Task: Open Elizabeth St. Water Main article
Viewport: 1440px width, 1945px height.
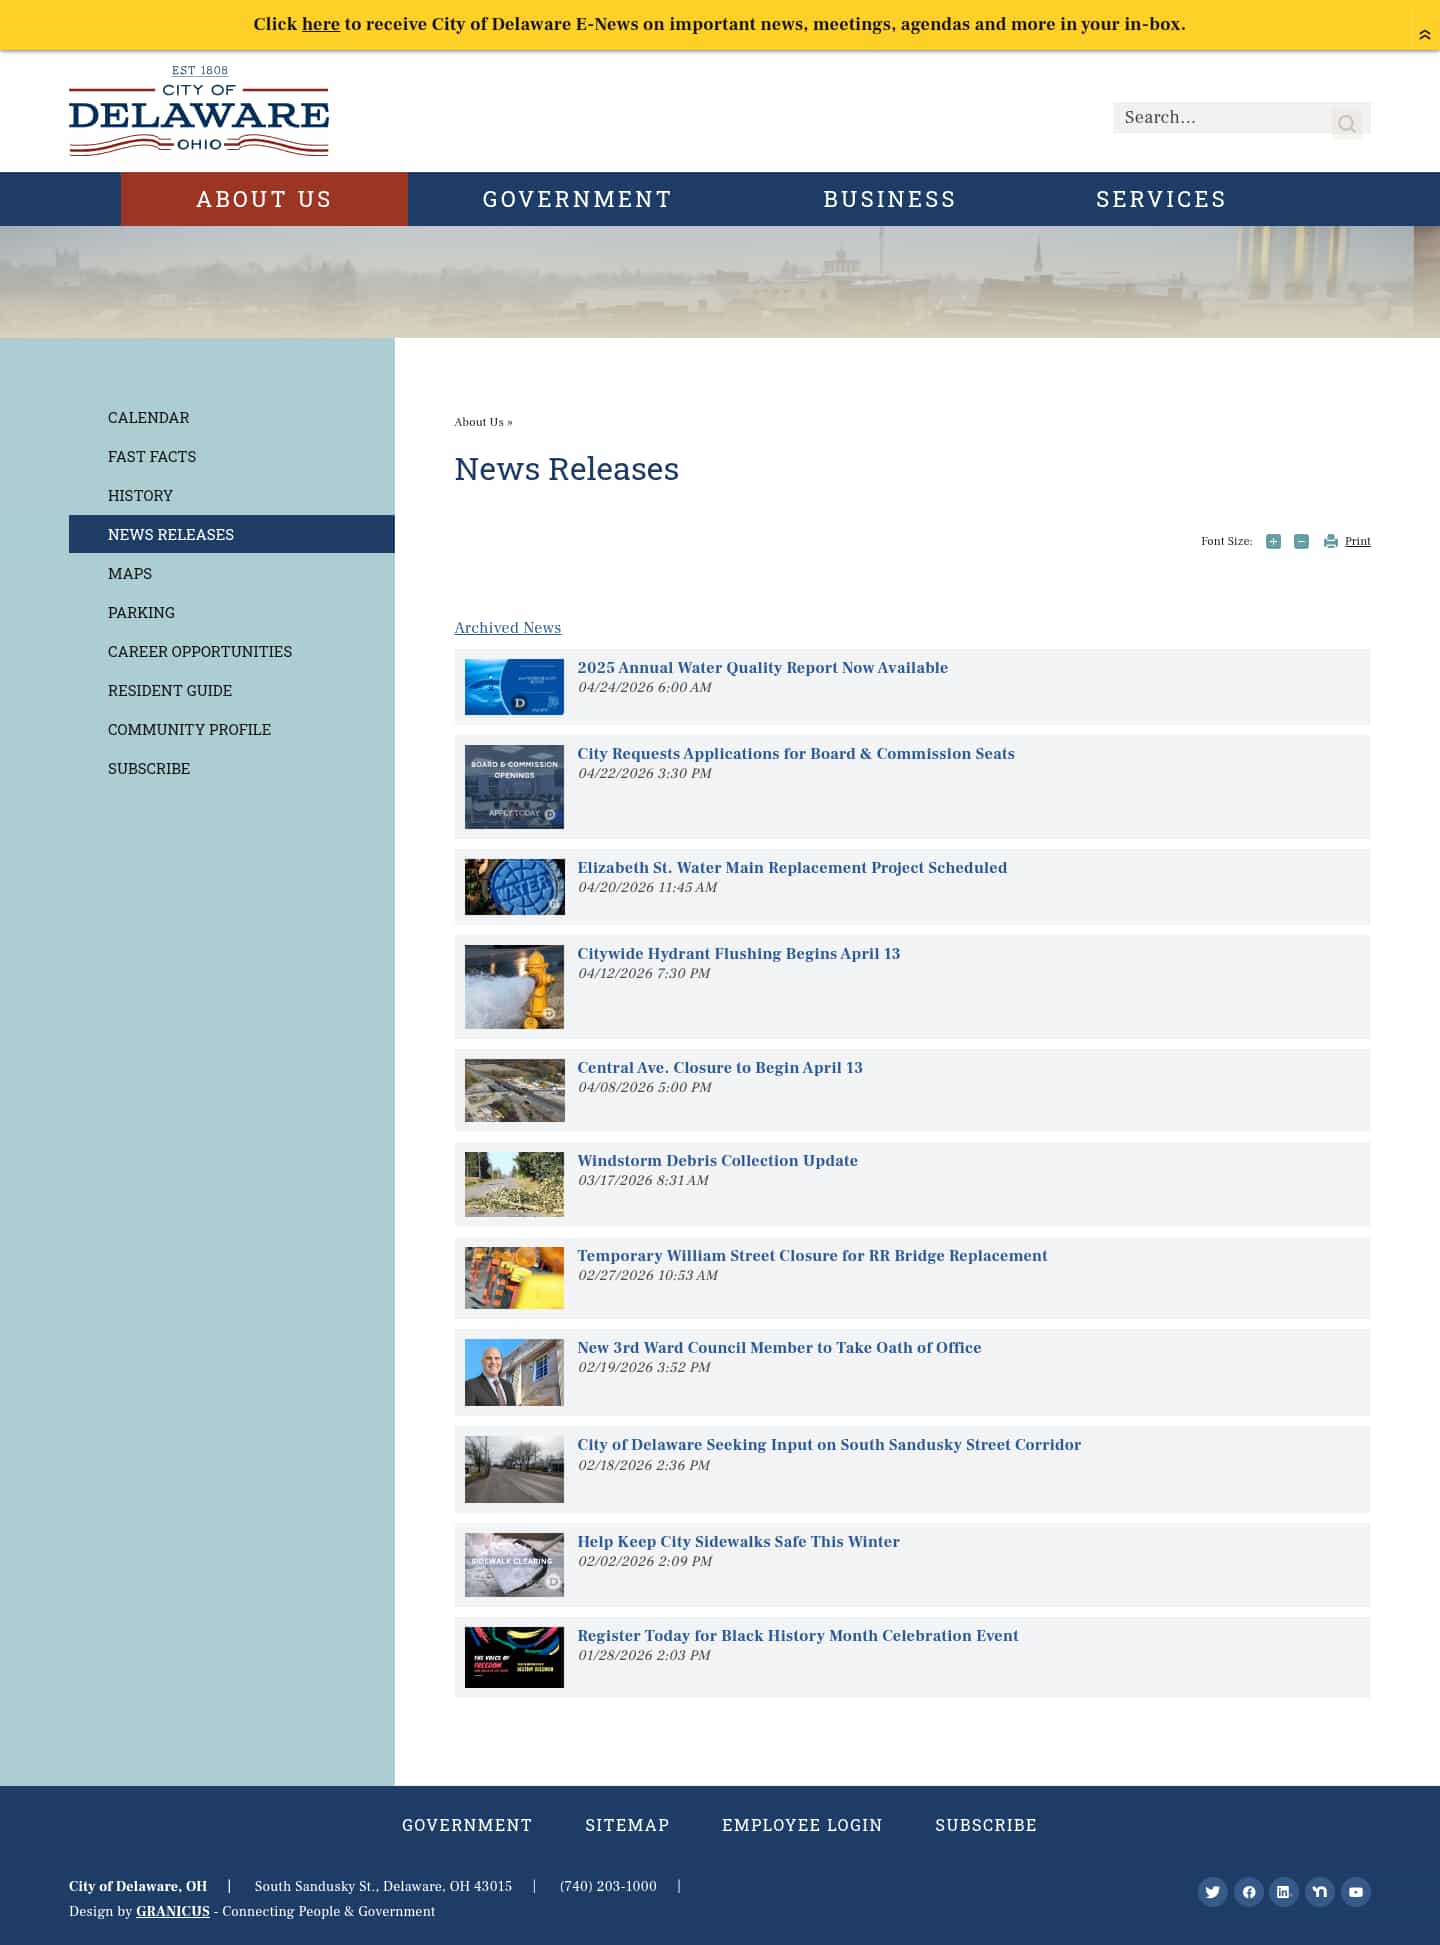Action: tap(792, 867)
